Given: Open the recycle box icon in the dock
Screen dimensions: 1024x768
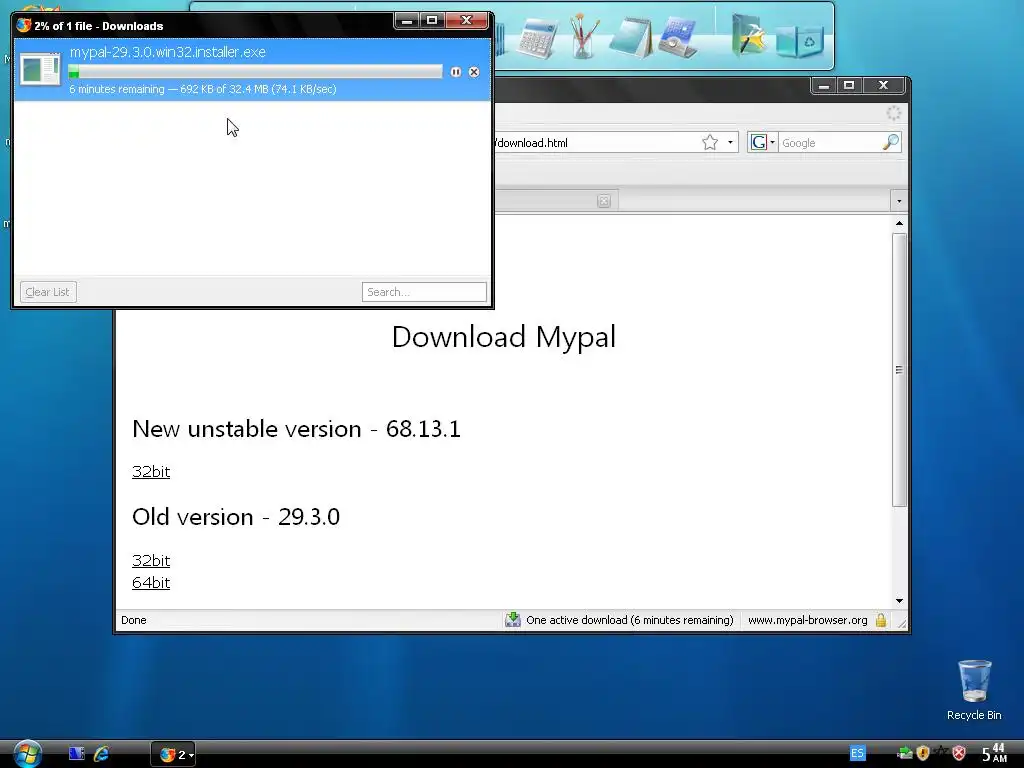Looking at the screenshot, I should click(800, 40).
